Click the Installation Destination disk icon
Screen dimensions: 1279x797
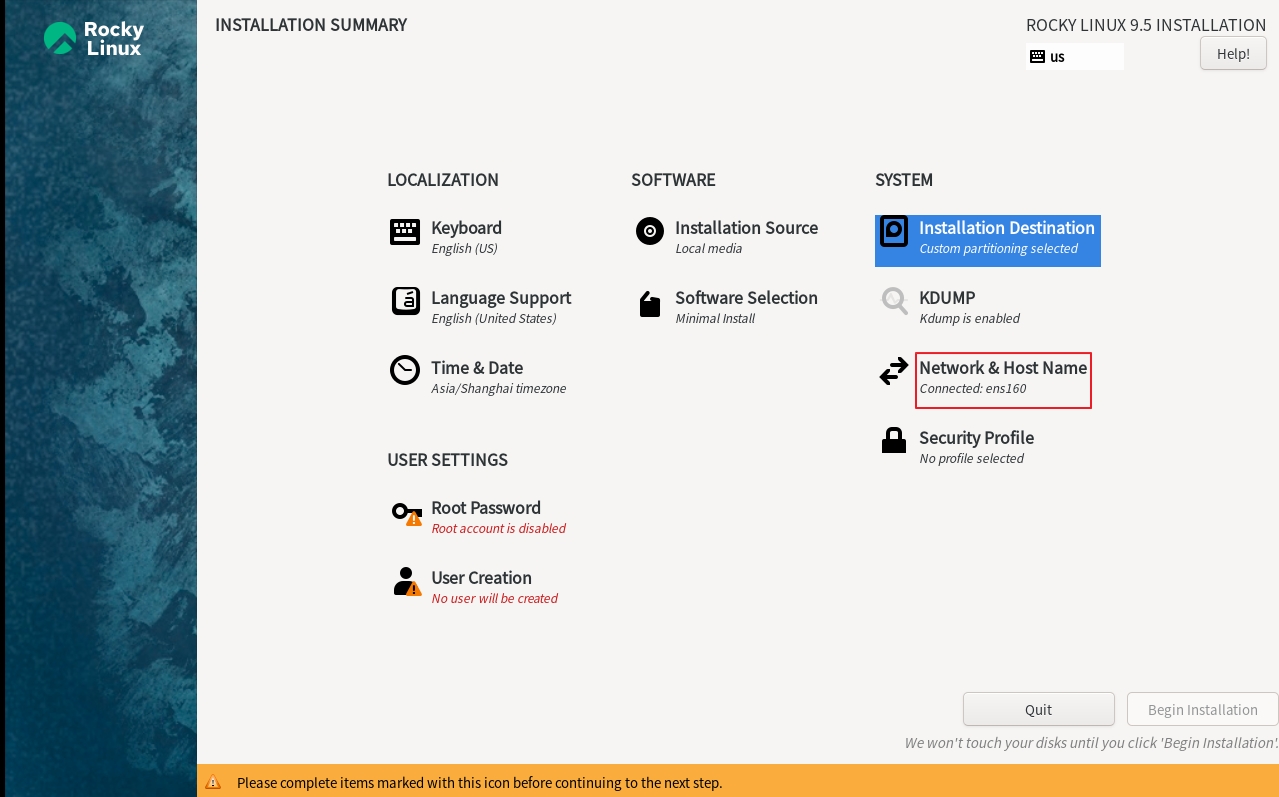[x=894, y=232]
